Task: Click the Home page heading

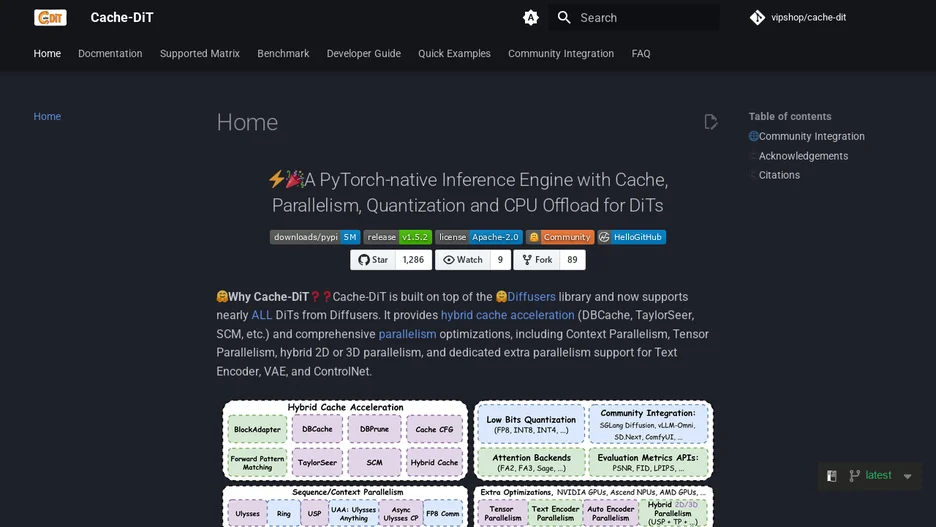Action: [x=247, y=122]
